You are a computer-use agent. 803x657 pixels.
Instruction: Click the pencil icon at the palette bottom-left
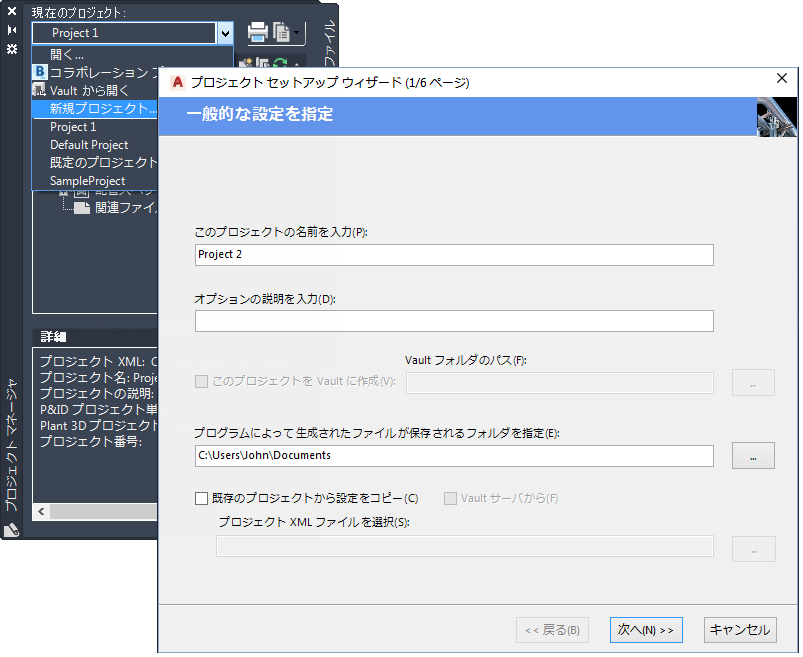click(x=12, y=529)
